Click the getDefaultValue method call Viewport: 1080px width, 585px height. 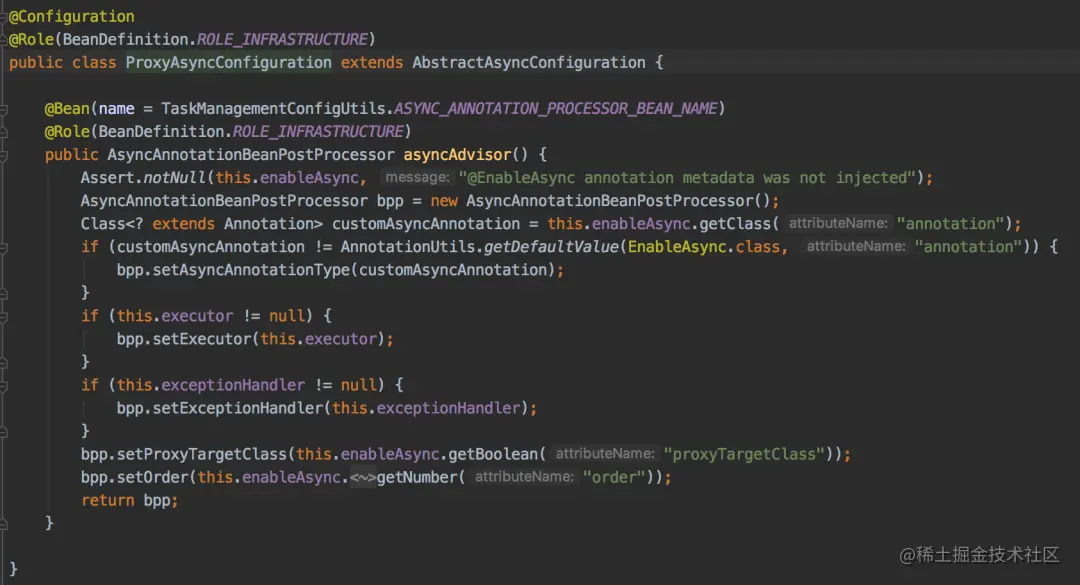click(551, 247)
